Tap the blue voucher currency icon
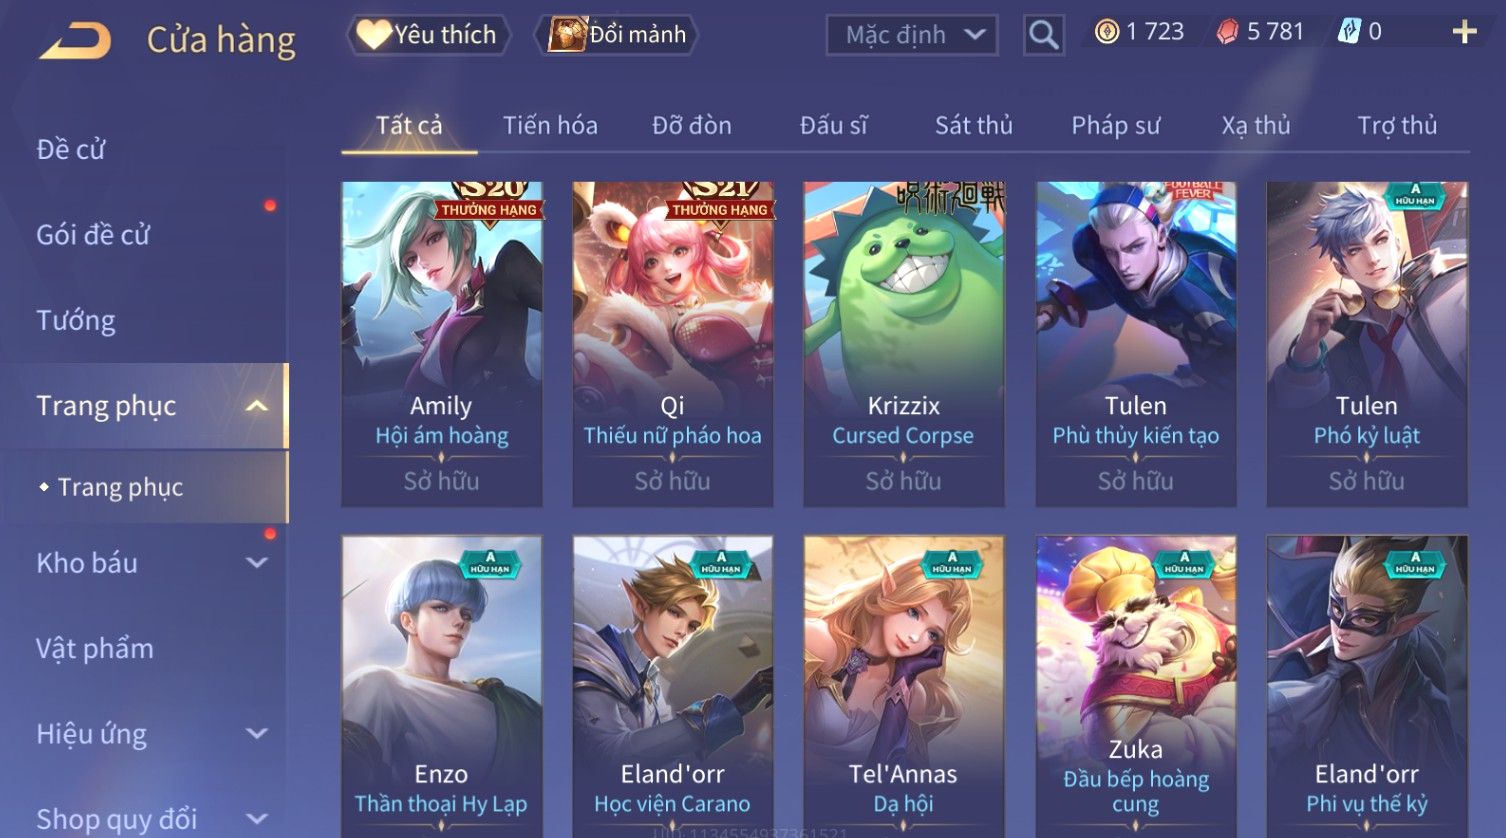The width and height of the screenshot is (1506, 838). [x=1349, y=32]
